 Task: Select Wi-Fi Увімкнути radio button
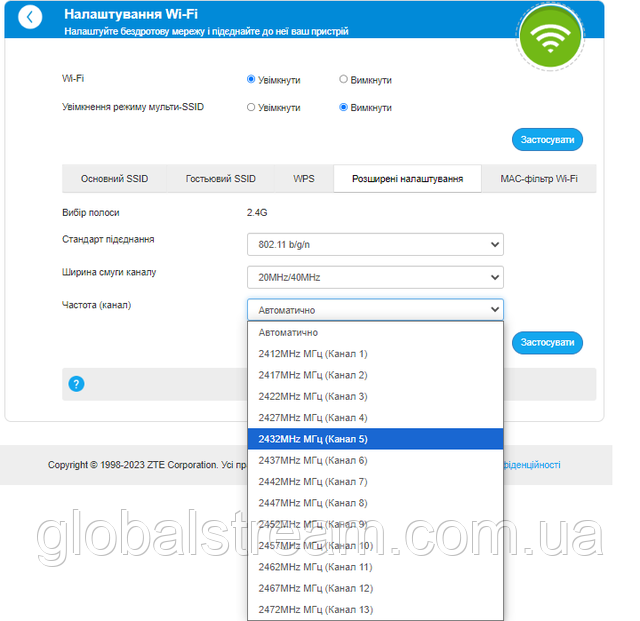coord(251,79)
